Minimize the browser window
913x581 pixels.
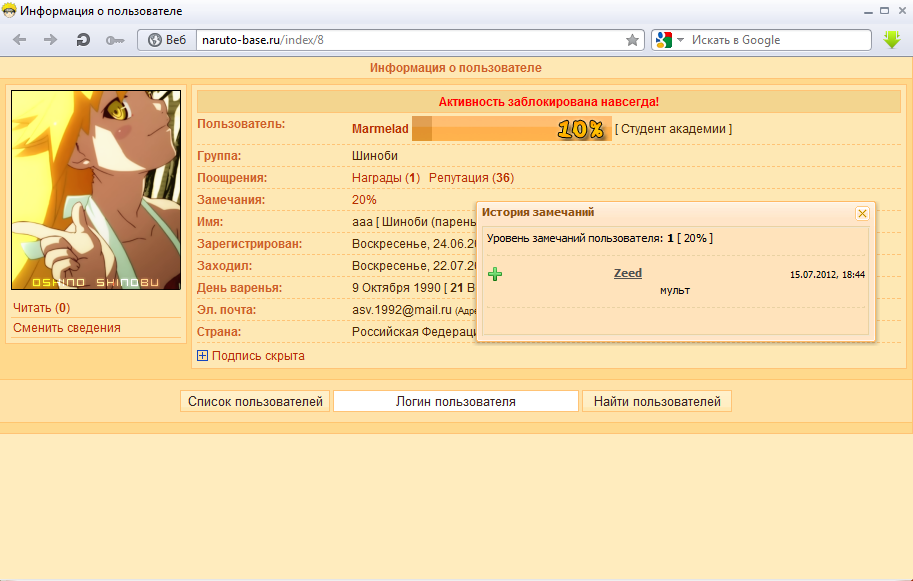tap(868, 11)
